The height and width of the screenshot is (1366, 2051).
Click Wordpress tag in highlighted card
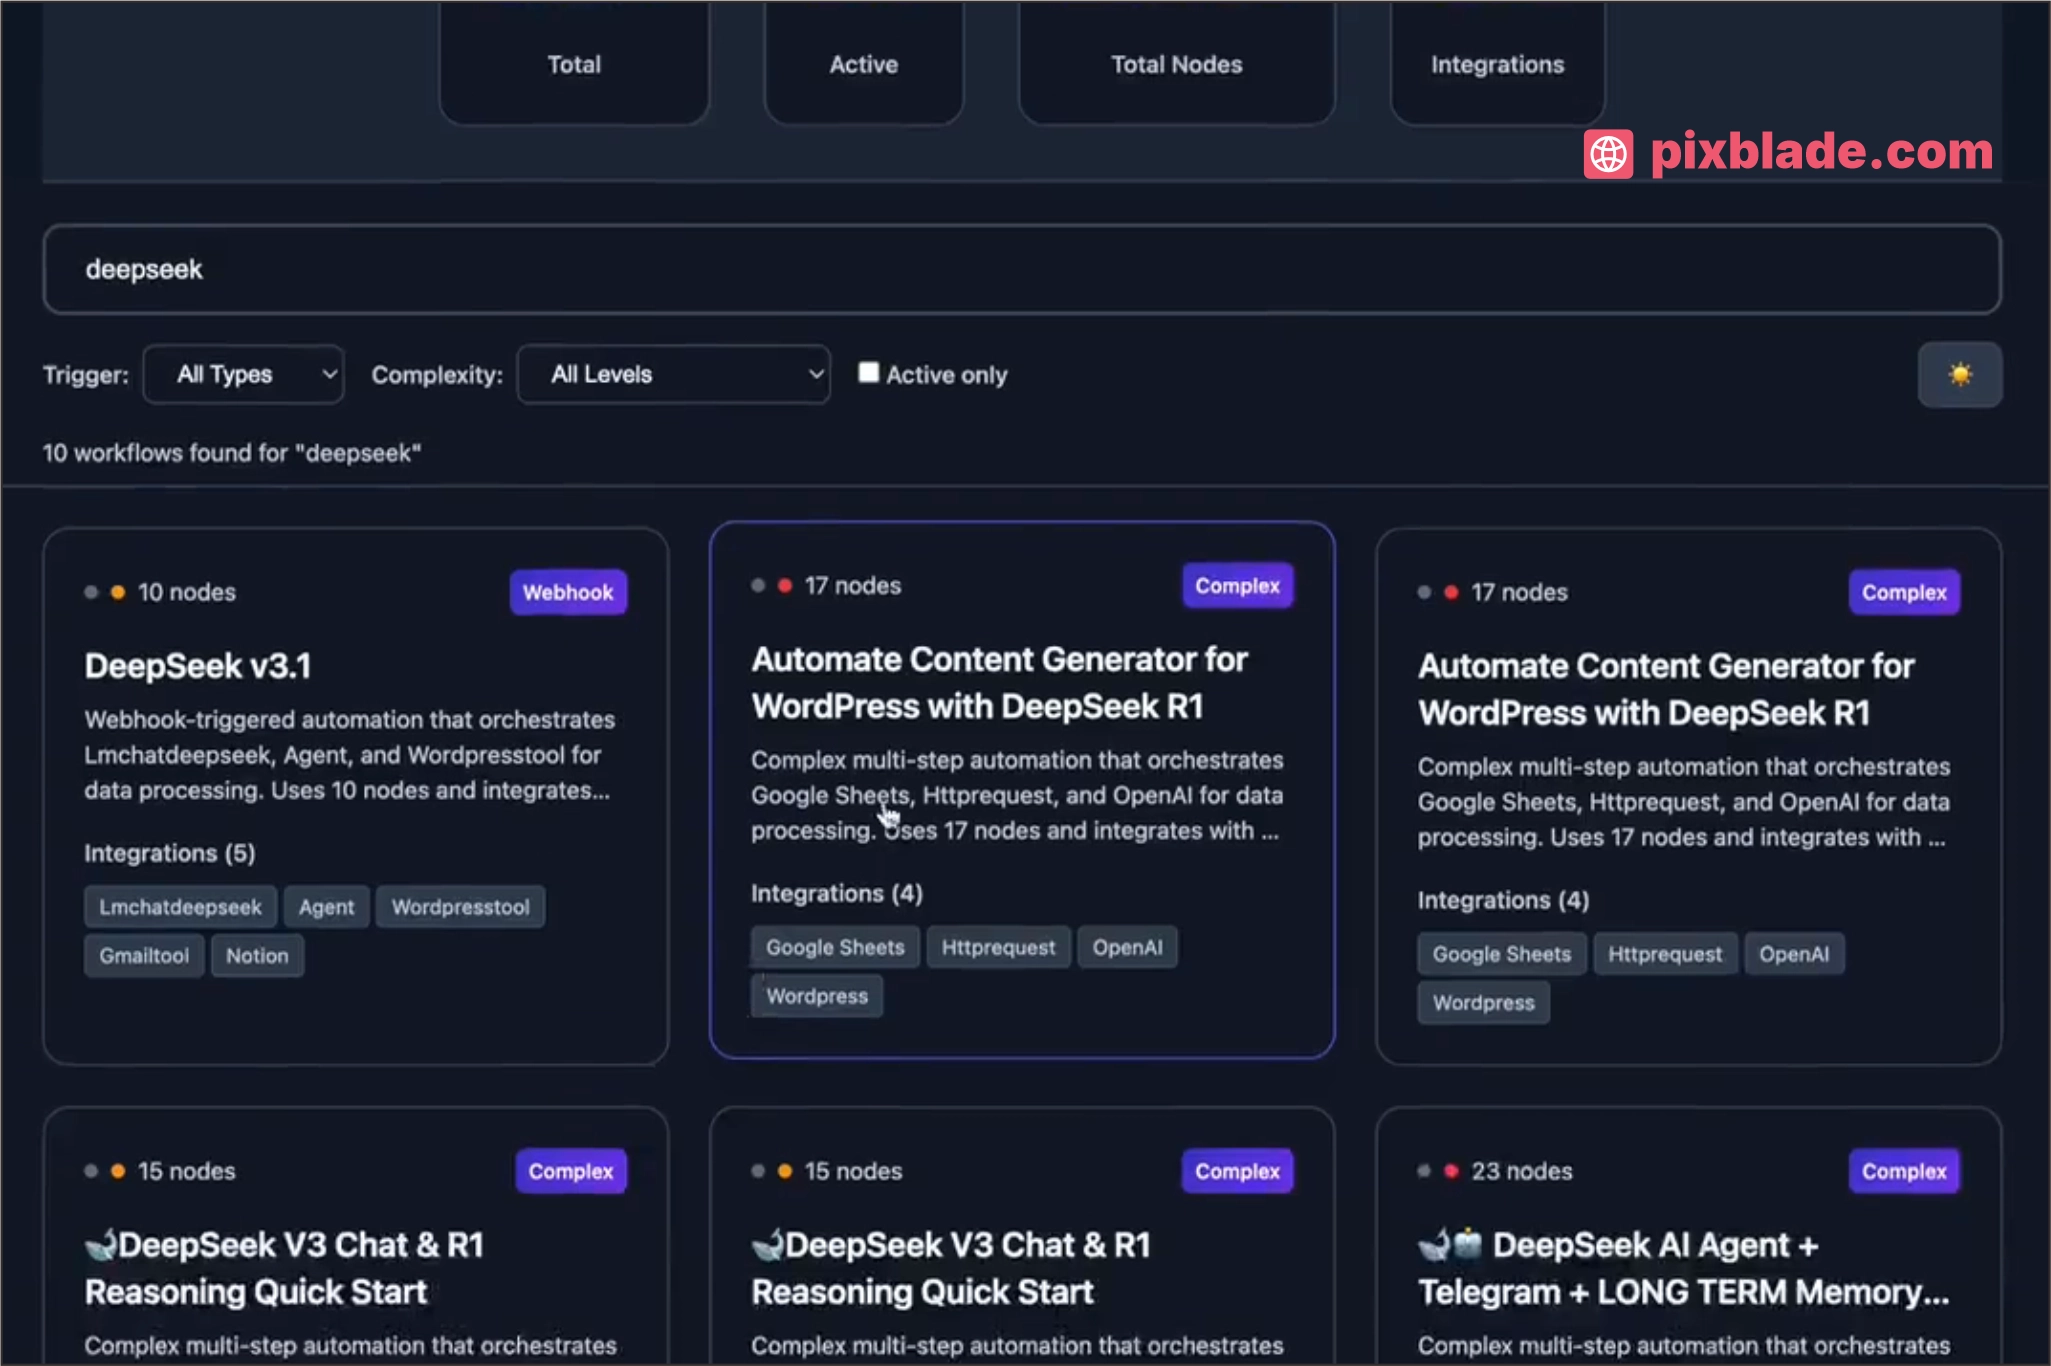point(817,996)
